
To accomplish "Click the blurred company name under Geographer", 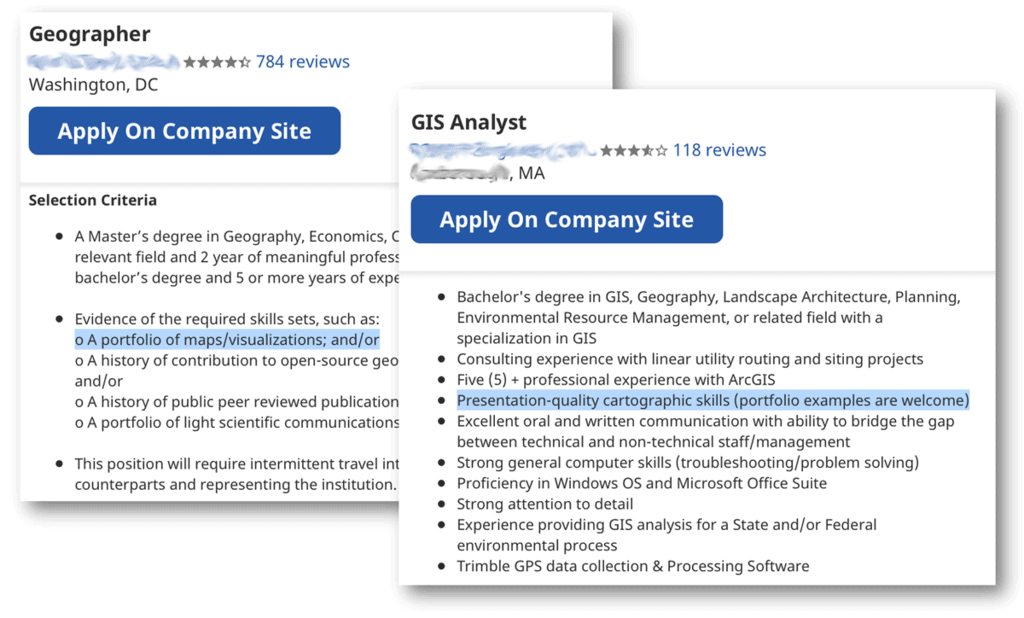I will click(x=104, y=62).
